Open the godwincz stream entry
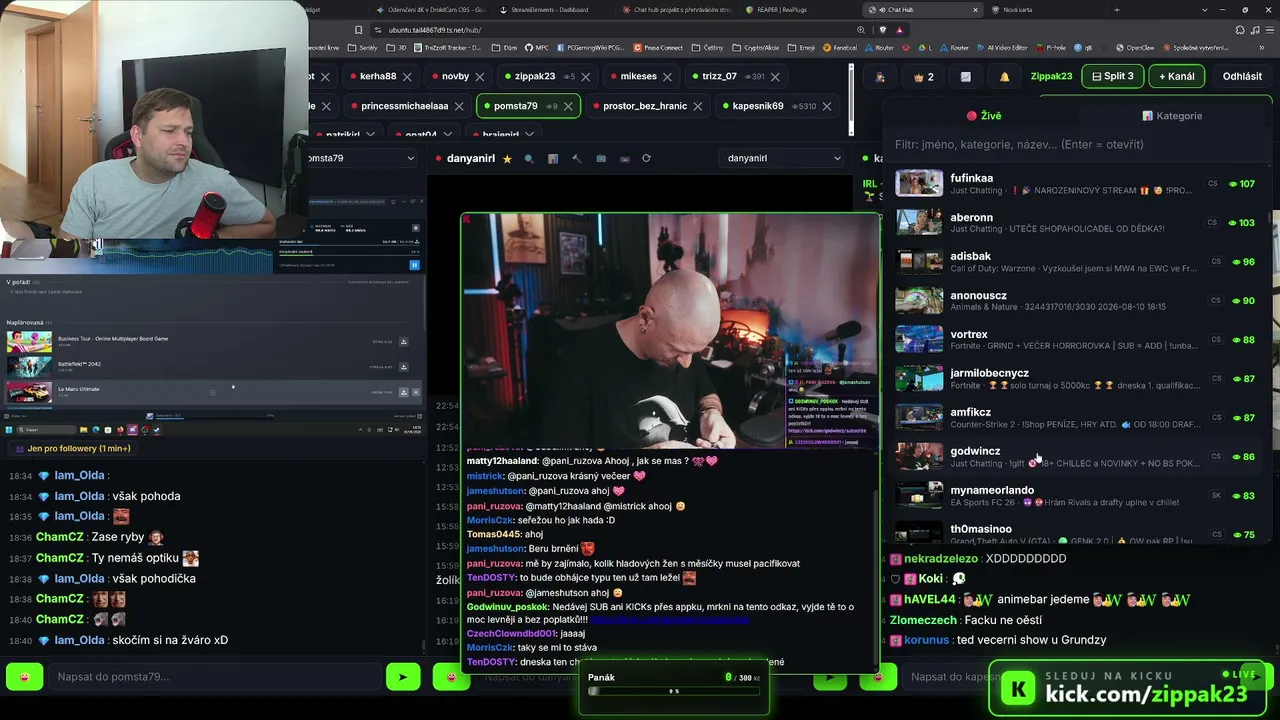This screenshot has height=720, width=1280. [1076, 457]
